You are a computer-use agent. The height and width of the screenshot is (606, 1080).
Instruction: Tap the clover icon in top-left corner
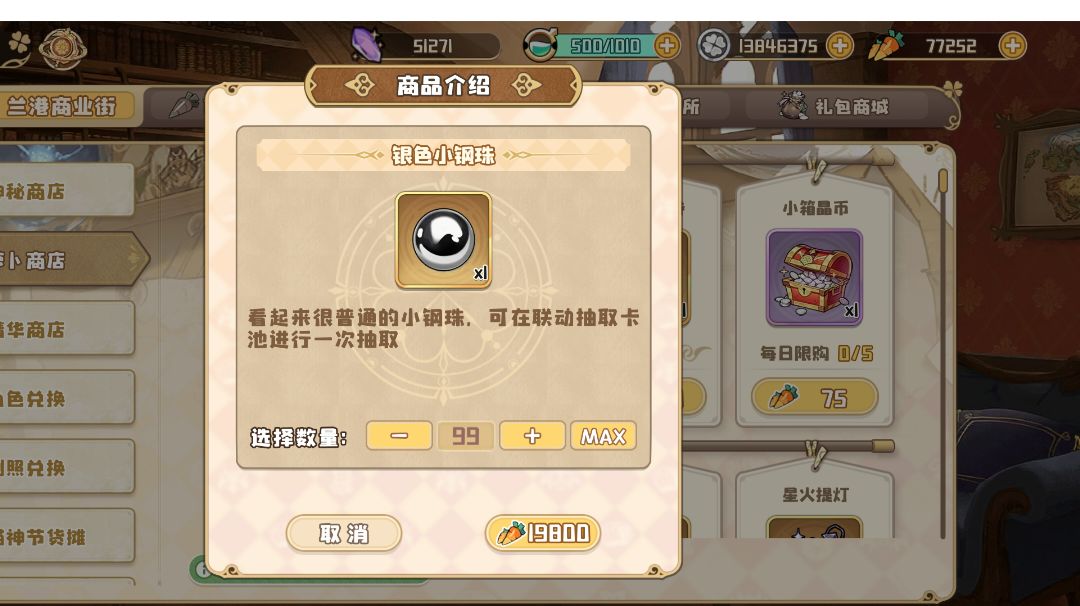point(19,43)
